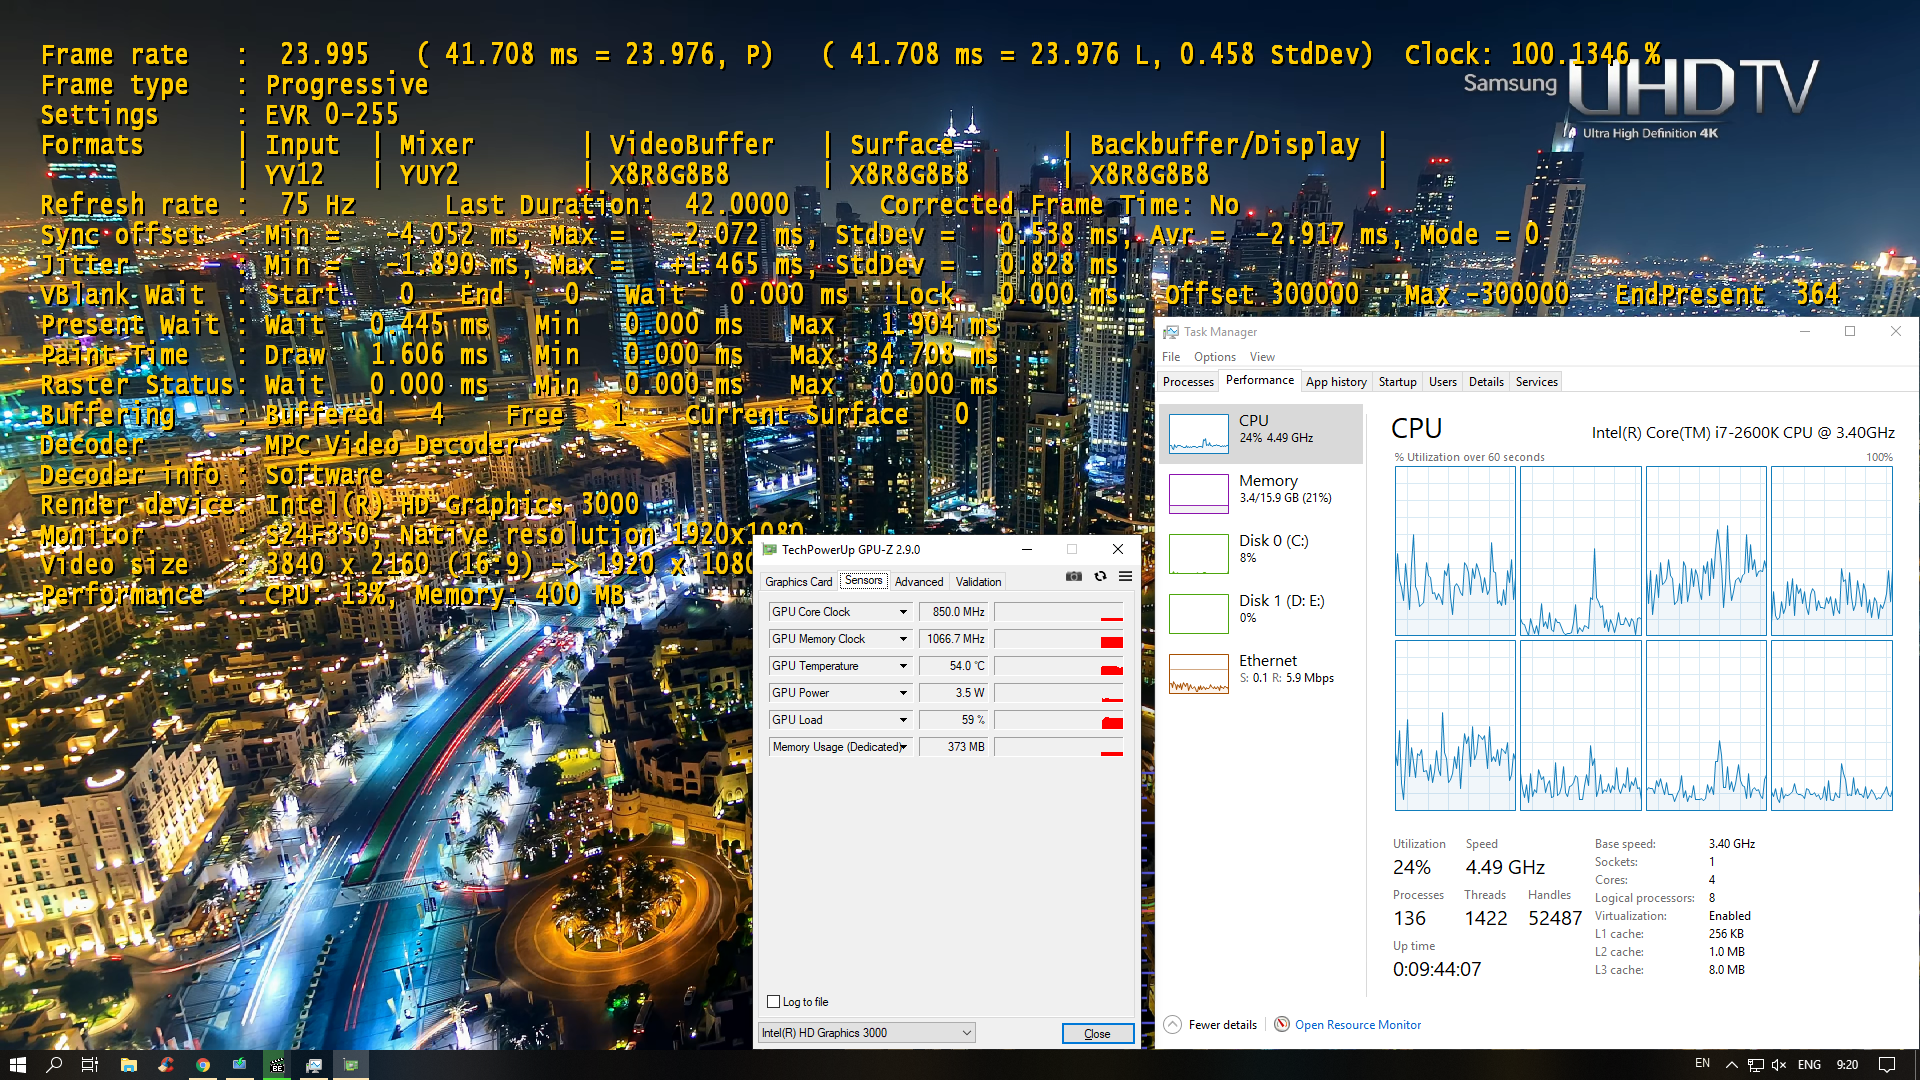Click the GPU-Z Close button
The width and height of the screenshot is (1920, 1080).
(1097, 1033)
